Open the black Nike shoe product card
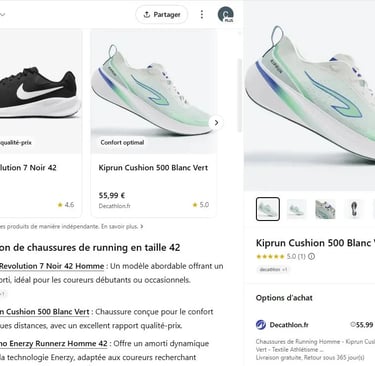The height and width of the screenshot is (366, 375). tap(40, 123)
